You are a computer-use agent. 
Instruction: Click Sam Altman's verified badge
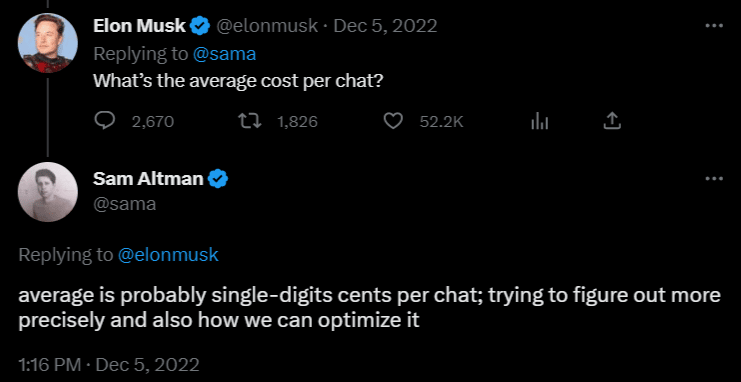[x=218, y=179]
